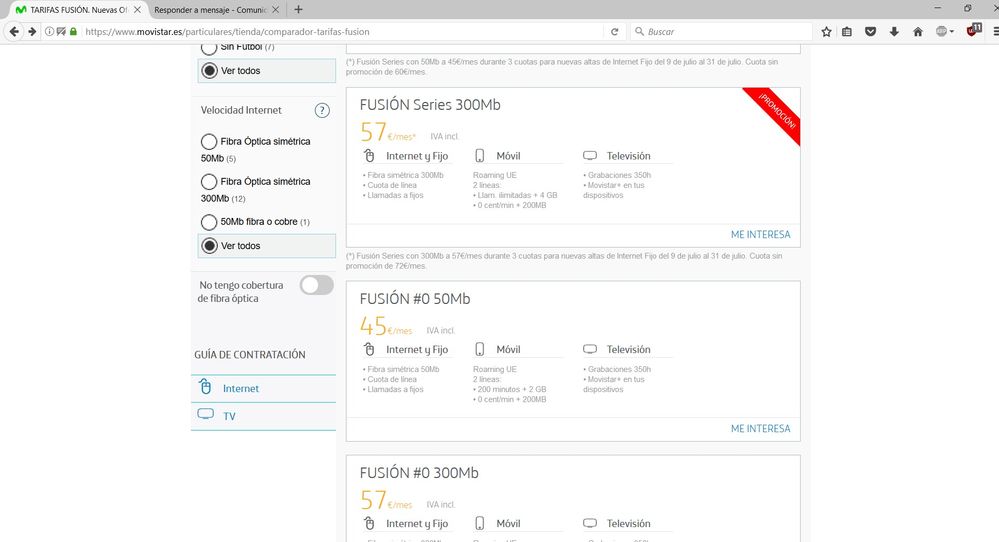Viewport: 999px width, 542px height.
Task: Open the TV guide in Guía de Contratación
Action: coord(229,415)
